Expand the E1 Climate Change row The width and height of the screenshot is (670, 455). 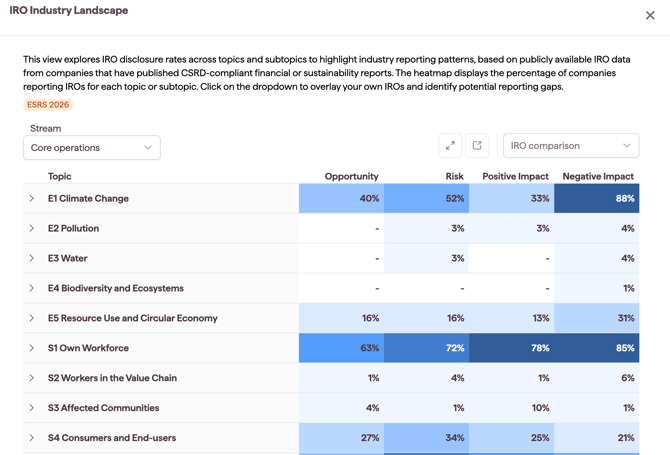click(32, 198)
